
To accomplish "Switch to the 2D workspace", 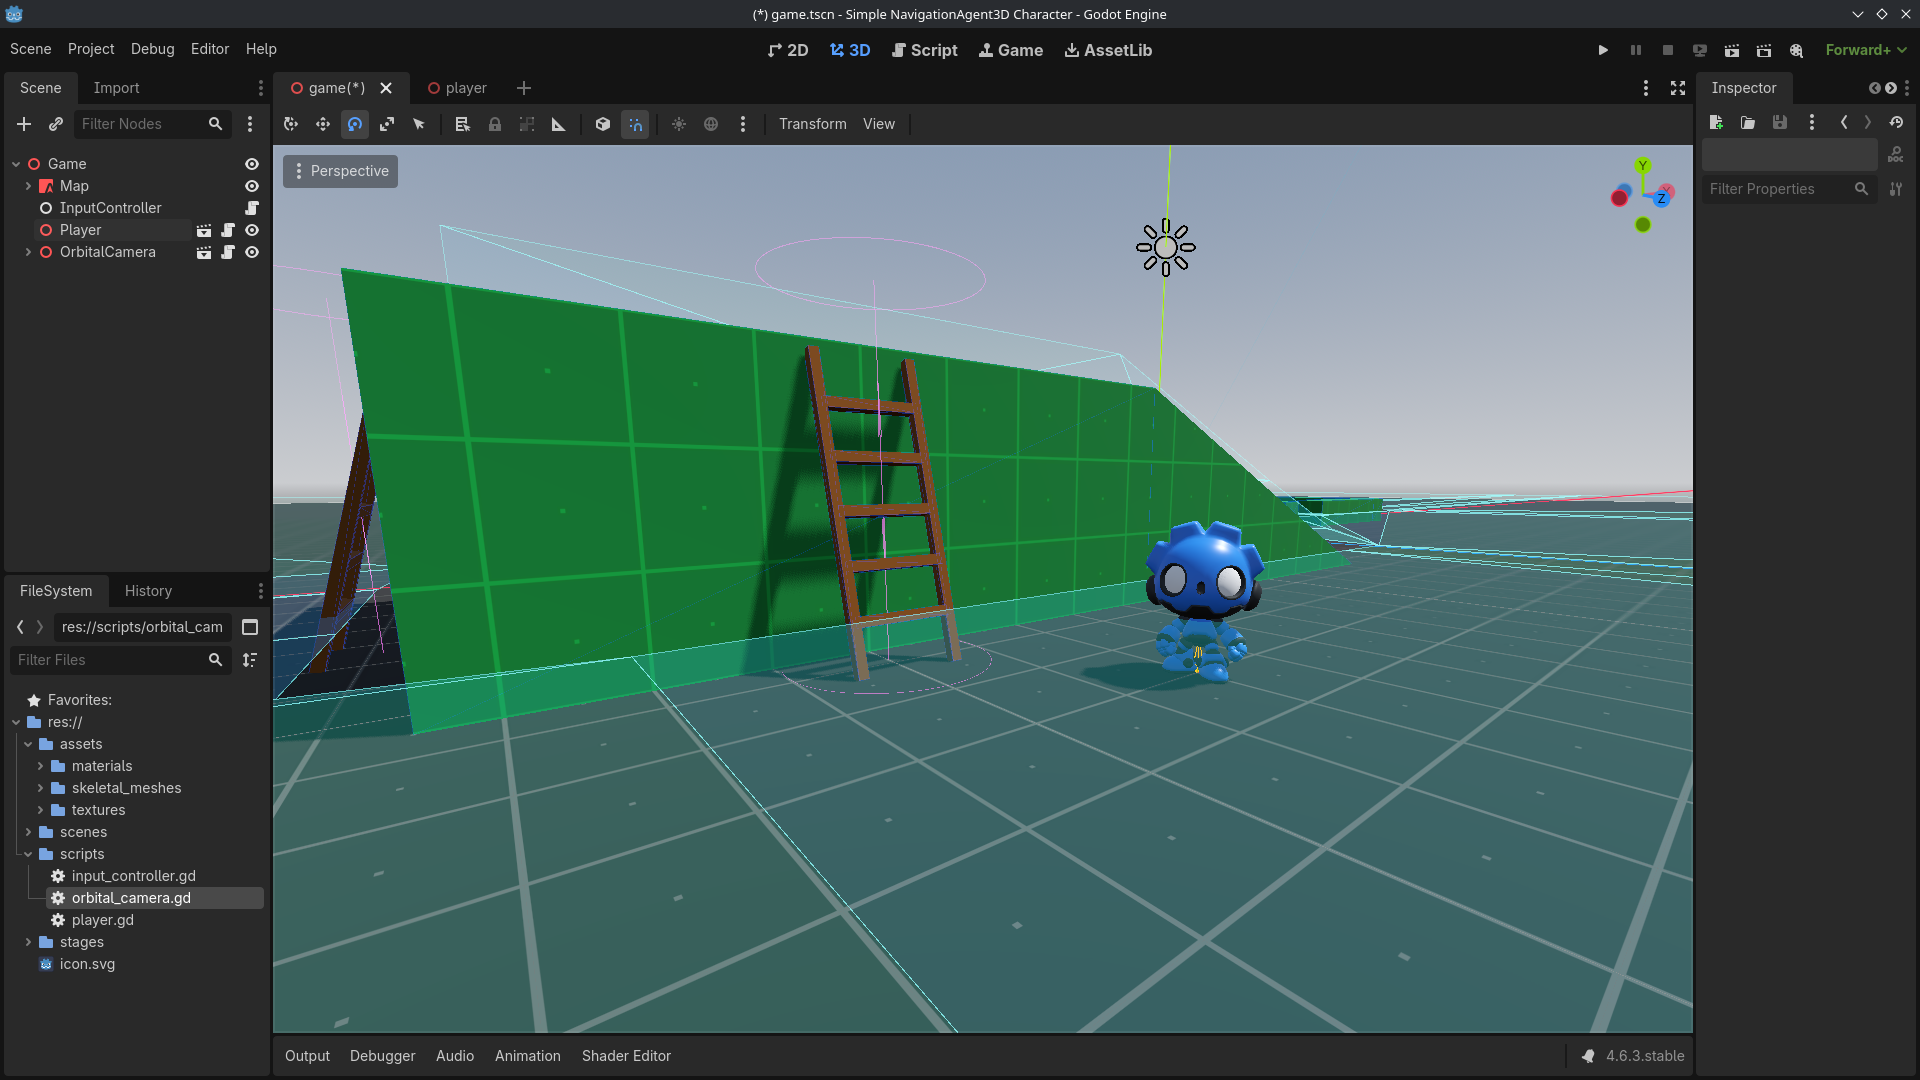I will [788, 50].
